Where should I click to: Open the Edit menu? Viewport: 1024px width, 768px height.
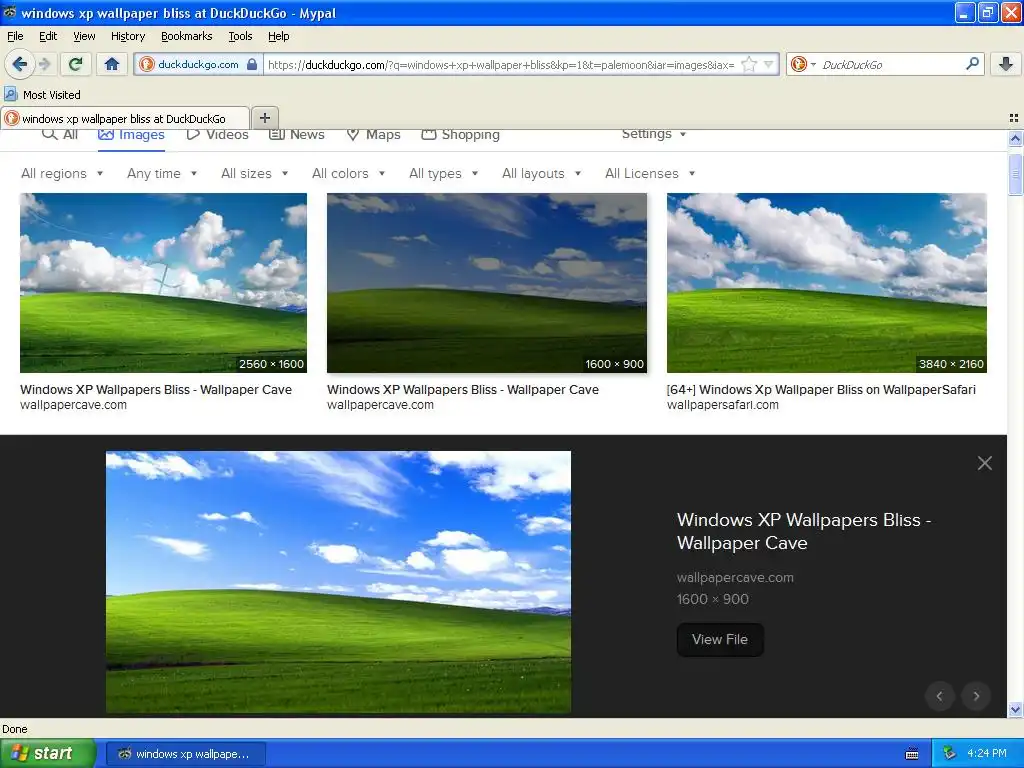pos(48,36)
